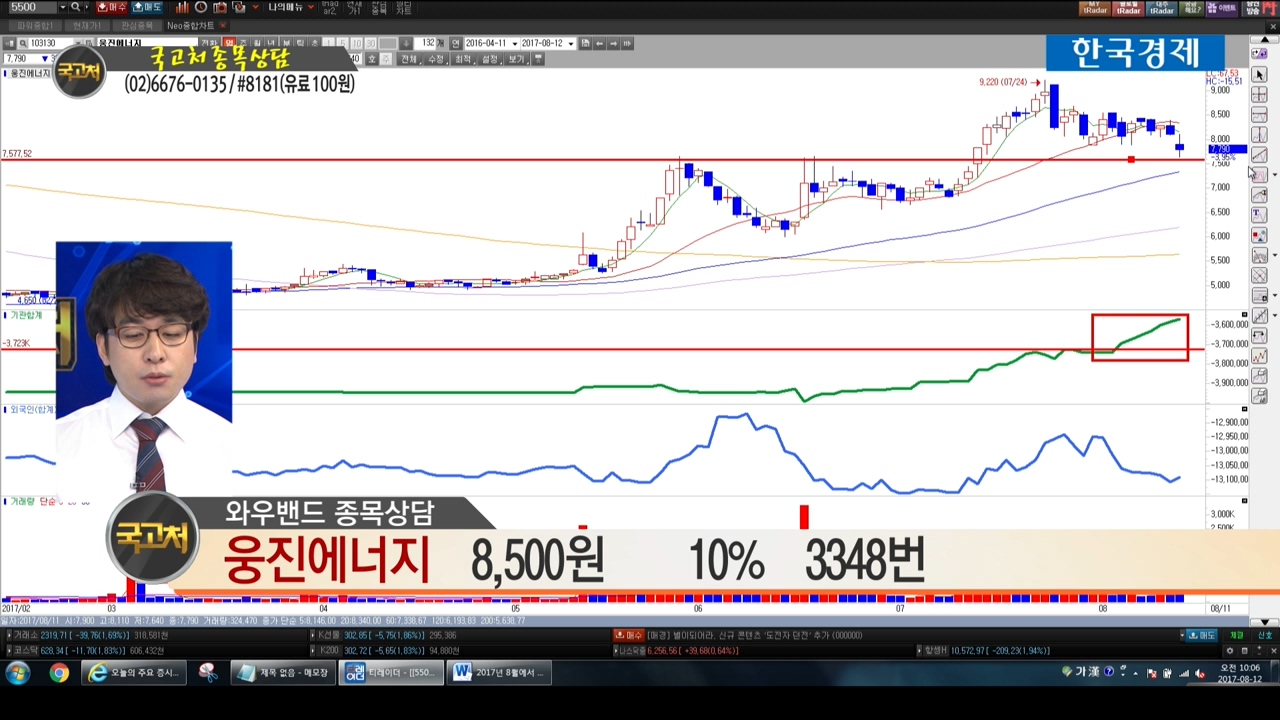Click the 9,220 (07/24) high price label

1003,82
